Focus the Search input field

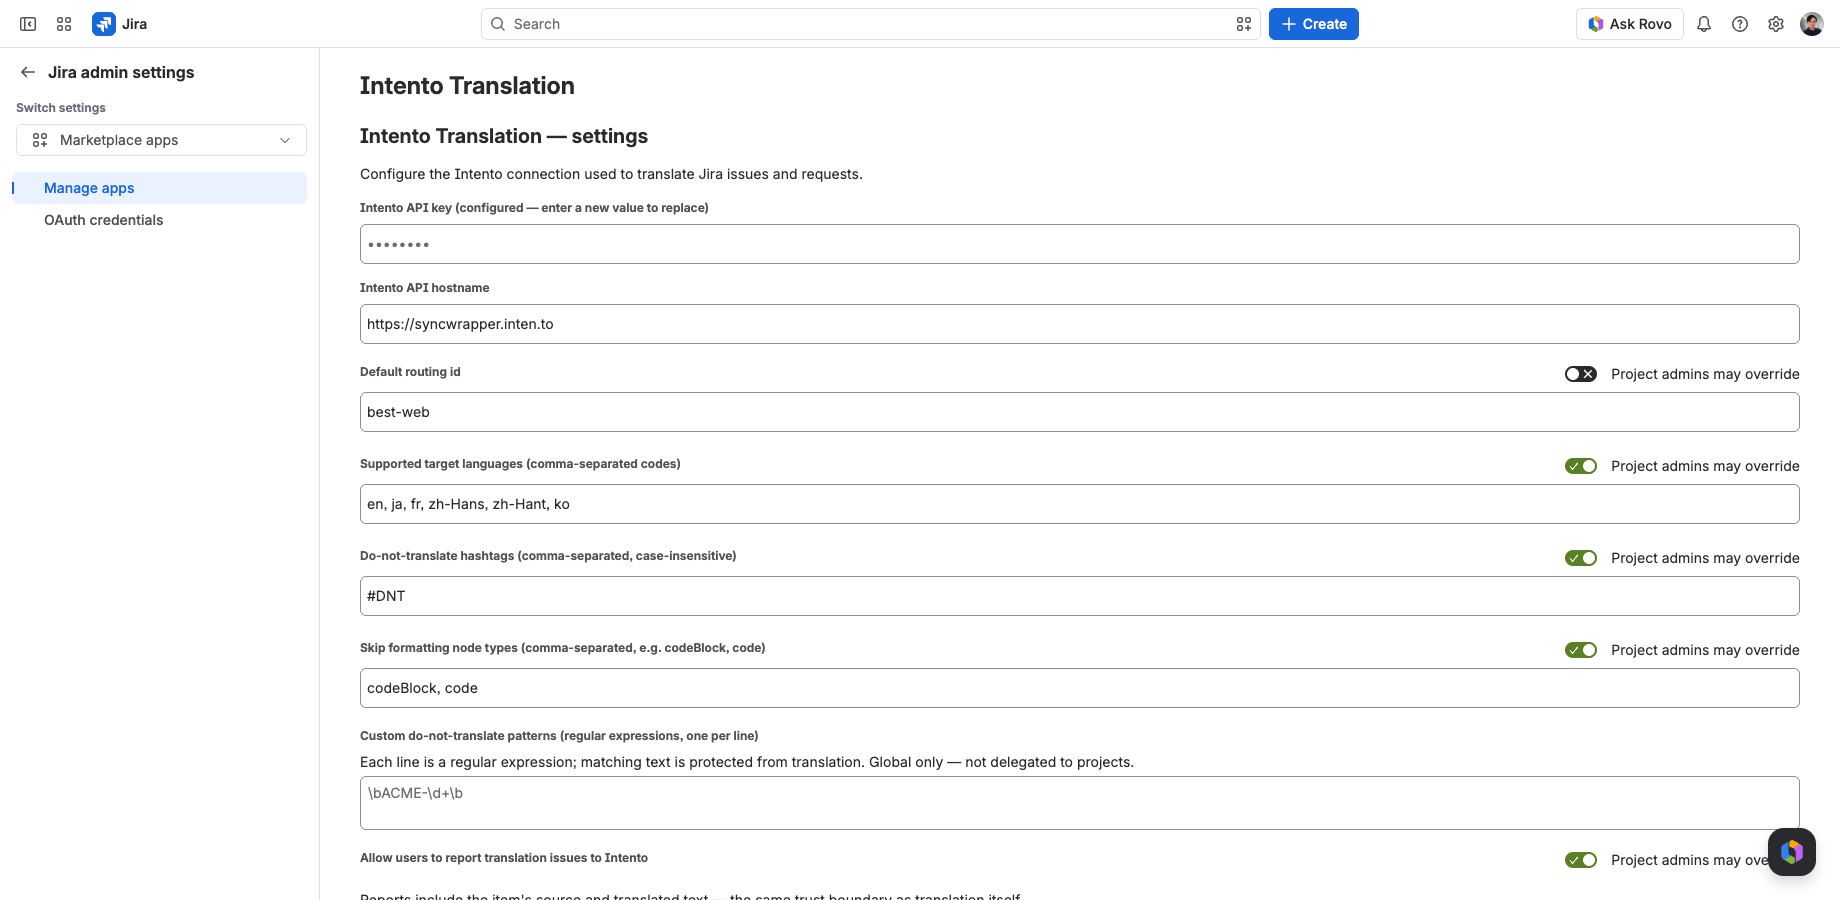click(870, 24)
